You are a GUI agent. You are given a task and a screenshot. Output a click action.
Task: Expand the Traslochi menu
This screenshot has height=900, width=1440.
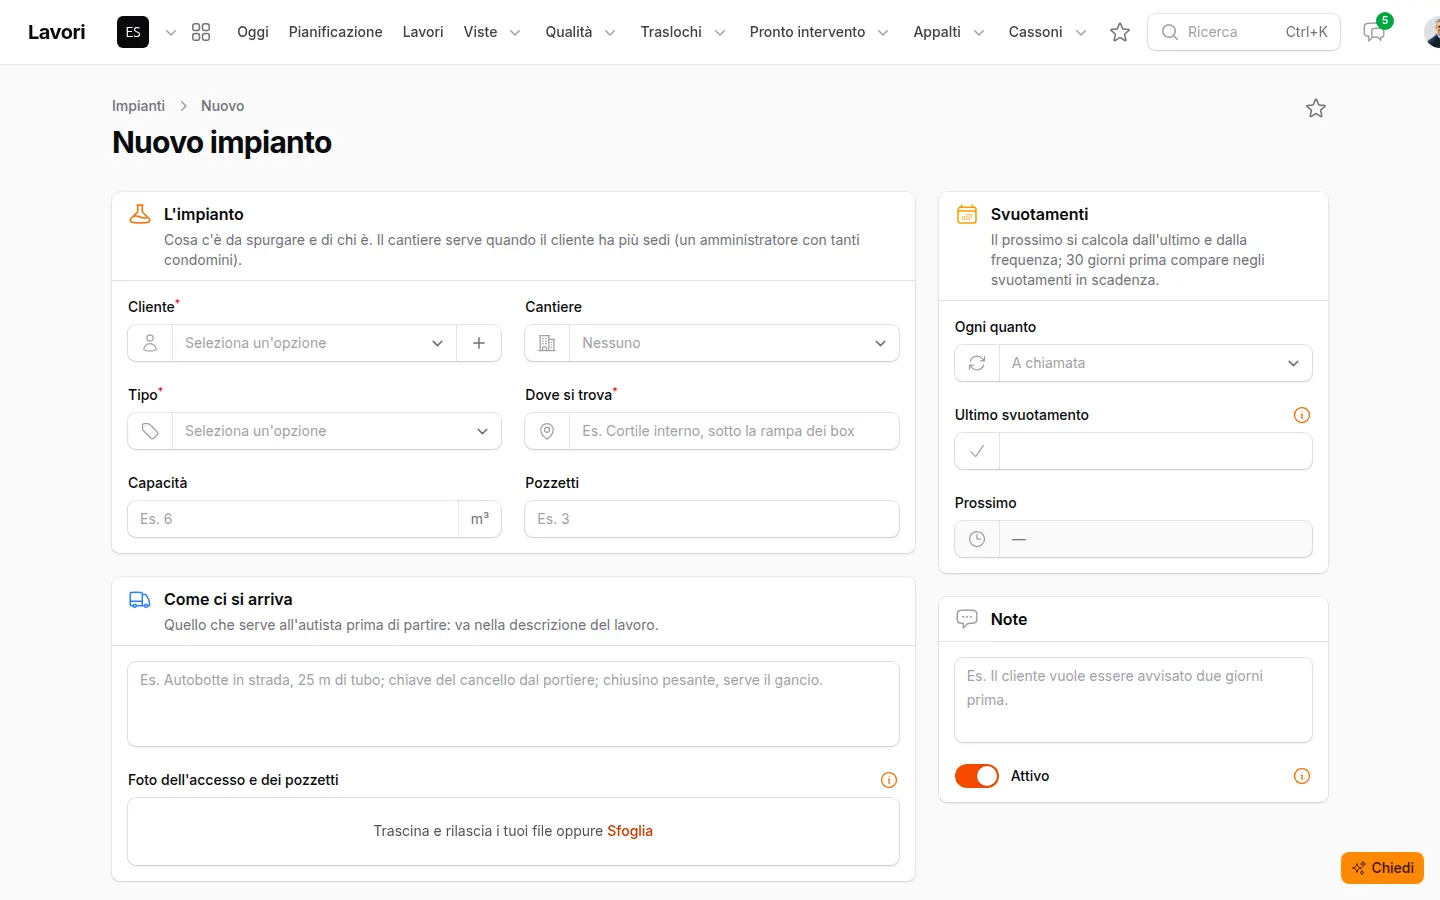point(683,32)
